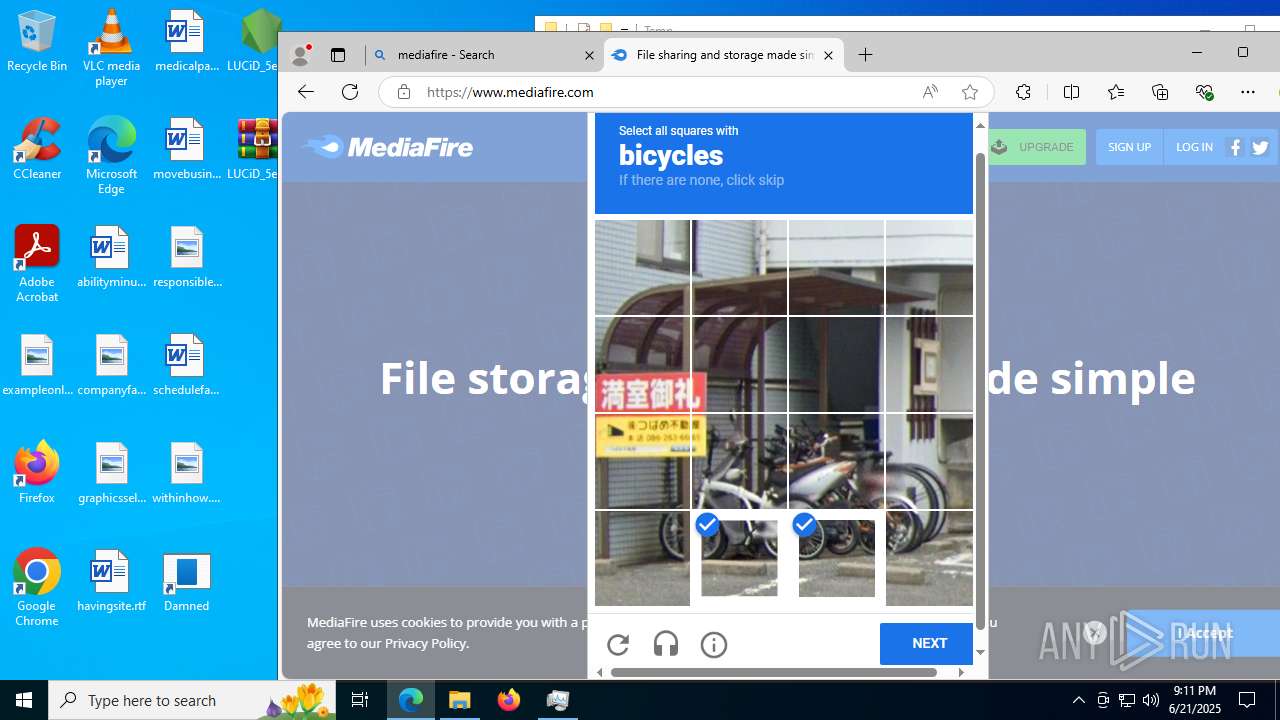Open Edge Extensions icon

[x=1023, y=92]
